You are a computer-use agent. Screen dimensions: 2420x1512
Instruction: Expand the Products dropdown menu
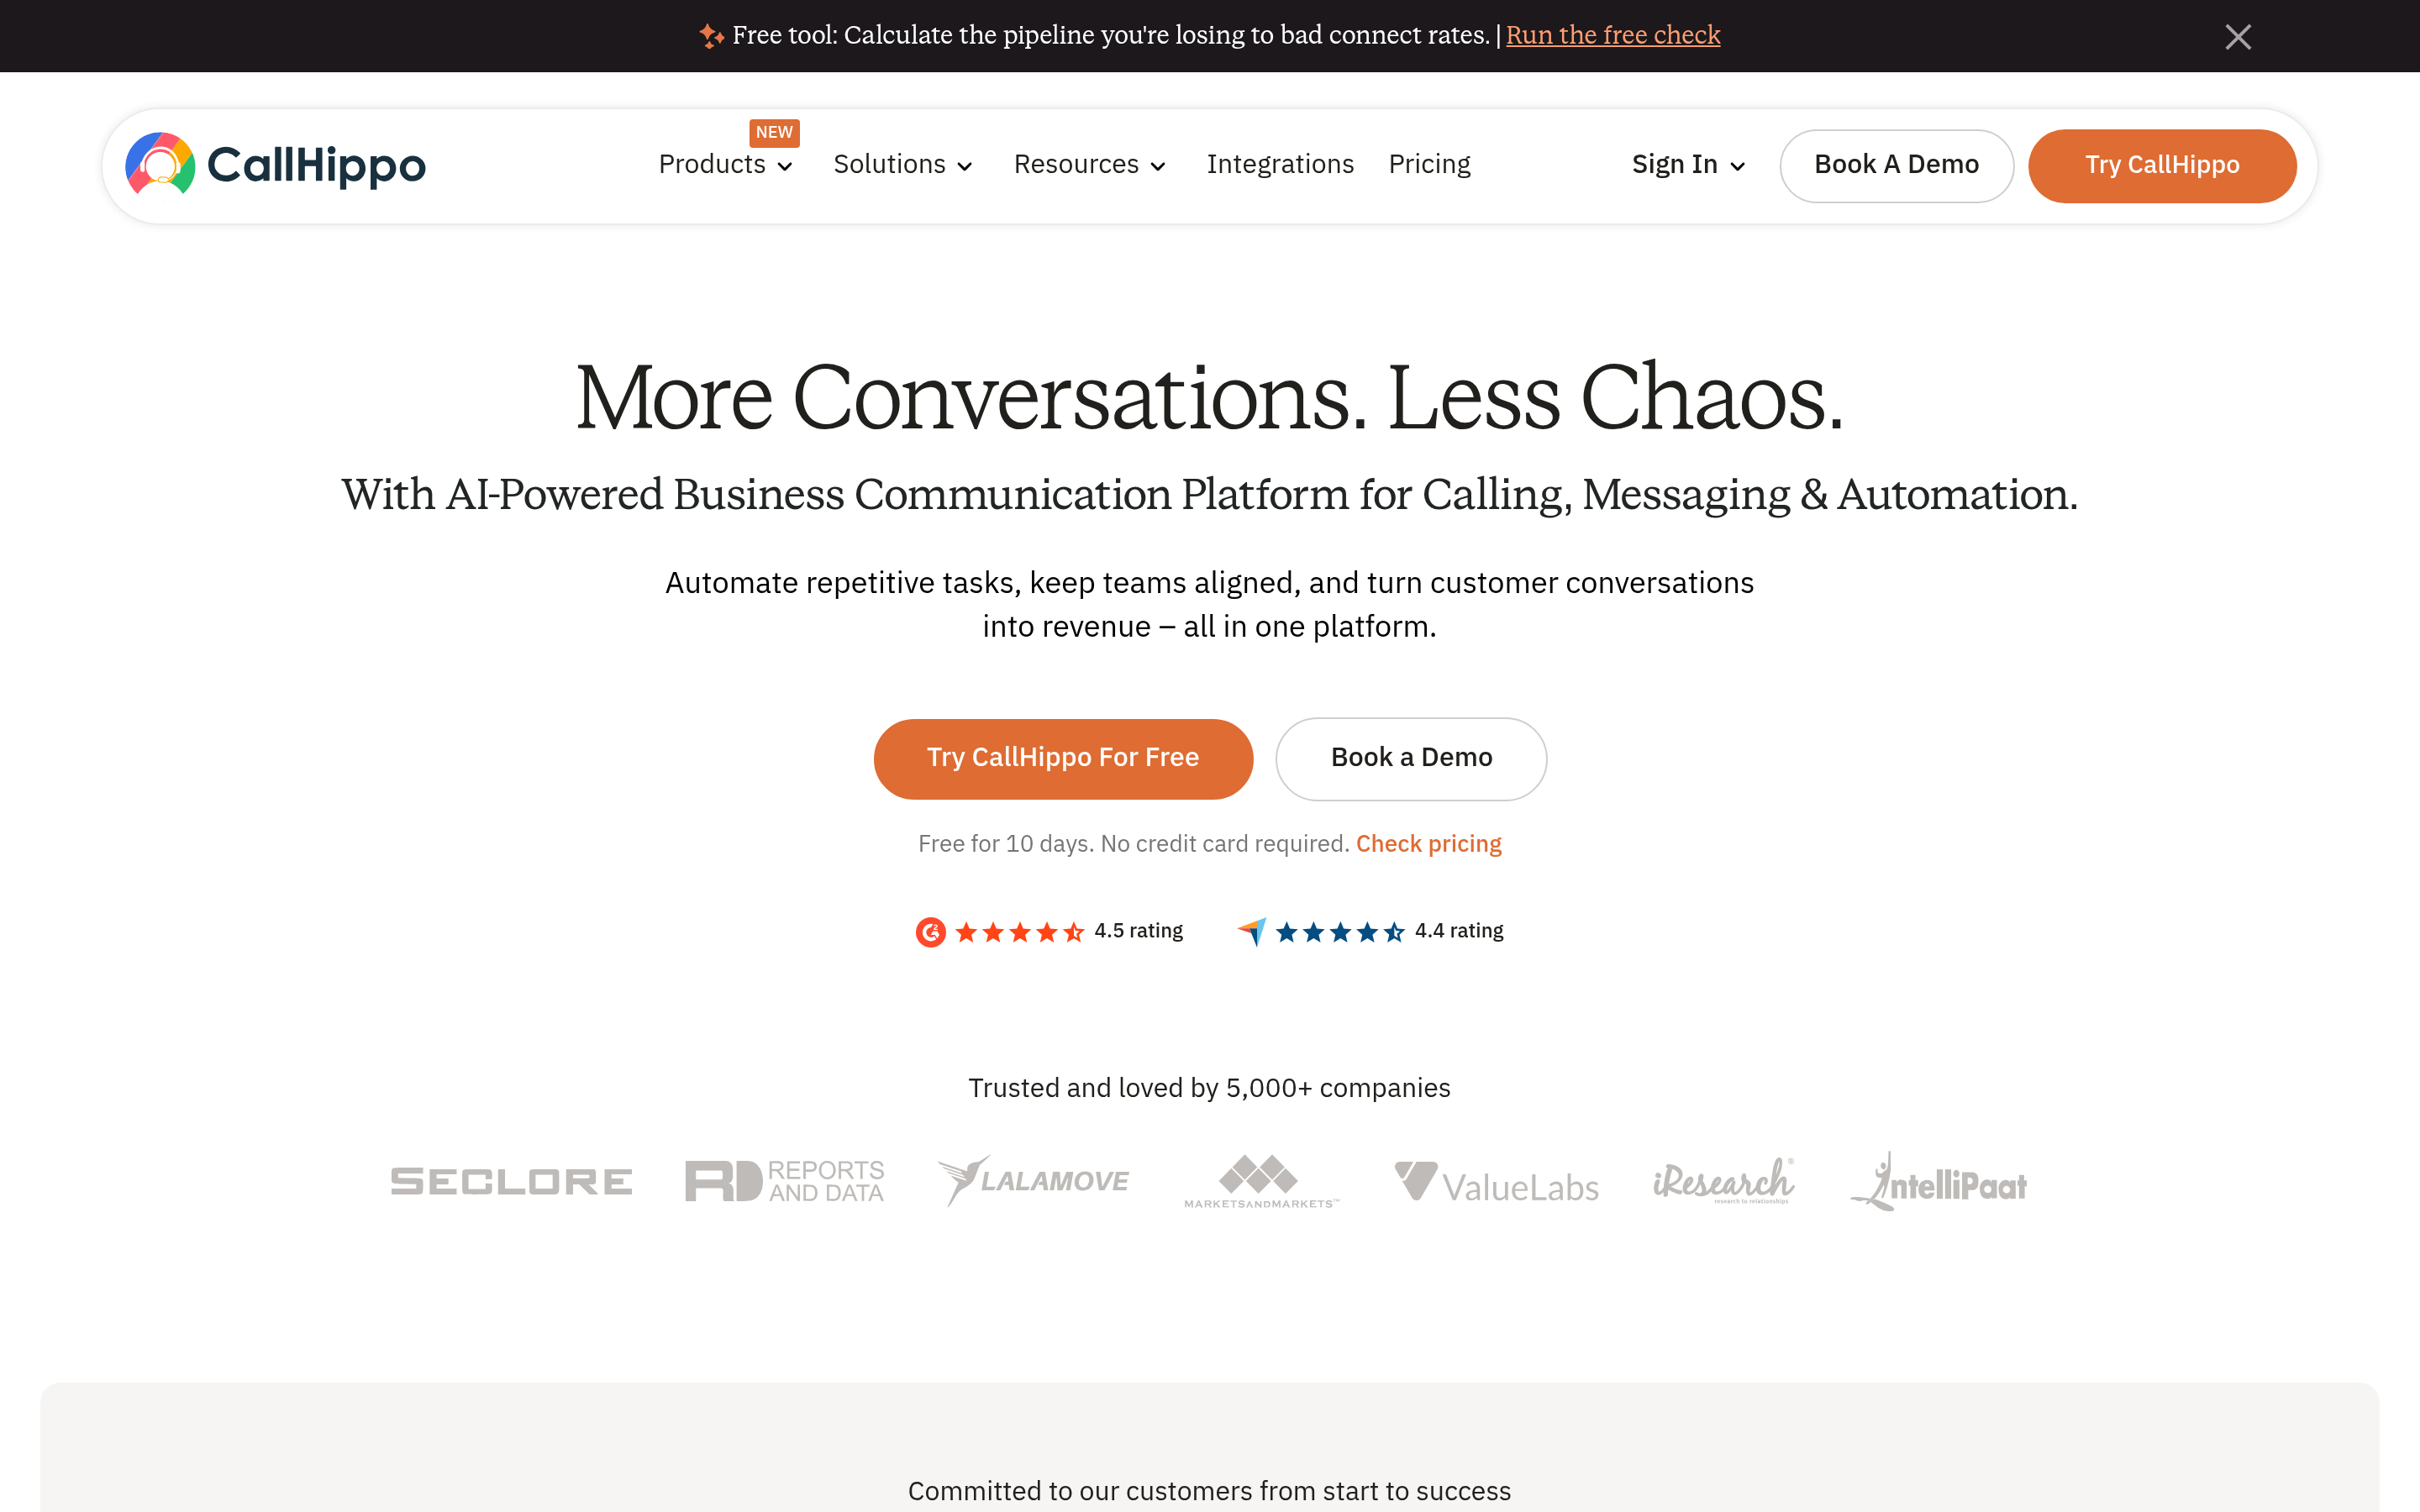[x=726, y=165]
